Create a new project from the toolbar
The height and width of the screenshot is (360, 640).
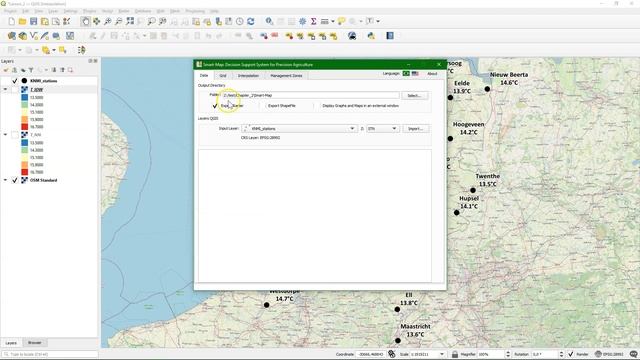pyautogui.click(x=11, y=21)
